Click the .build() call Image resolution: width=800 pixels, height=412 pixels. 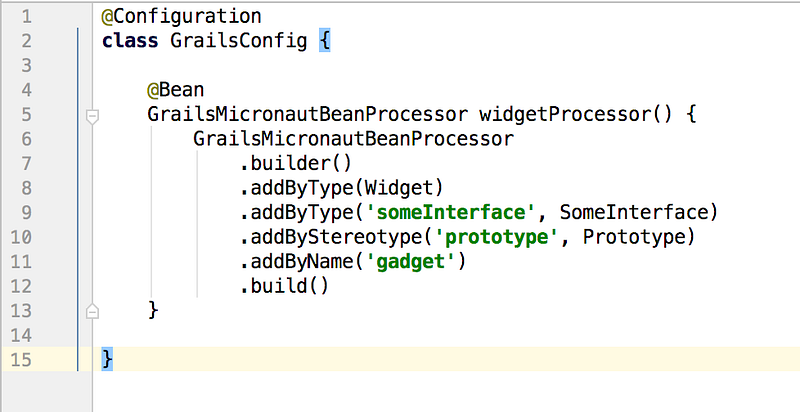(x=285, y=286)
